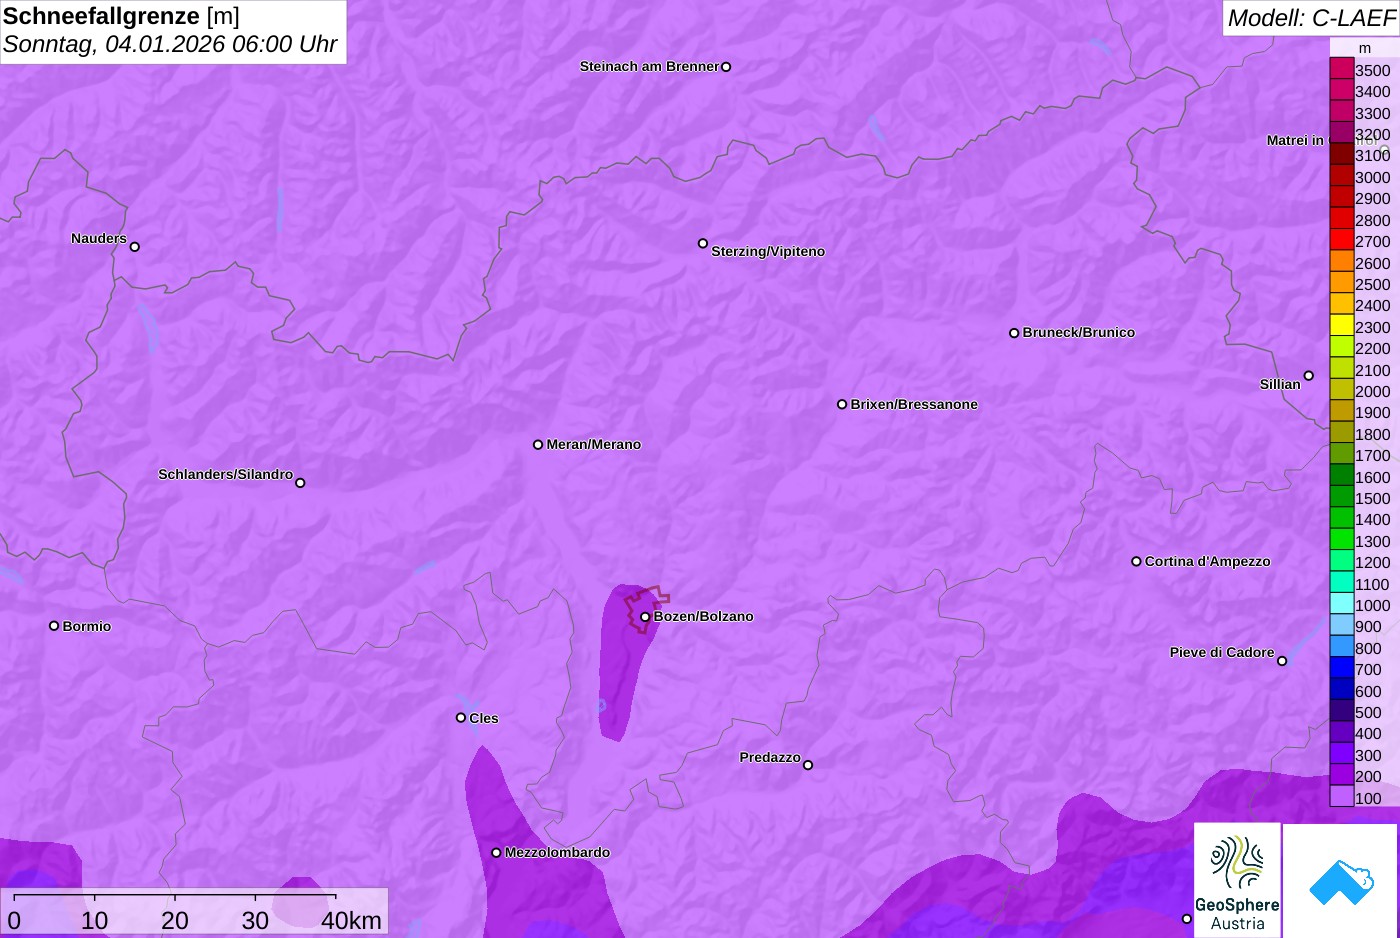
Task: Click the 200 legend value label
Action: 1368,777
